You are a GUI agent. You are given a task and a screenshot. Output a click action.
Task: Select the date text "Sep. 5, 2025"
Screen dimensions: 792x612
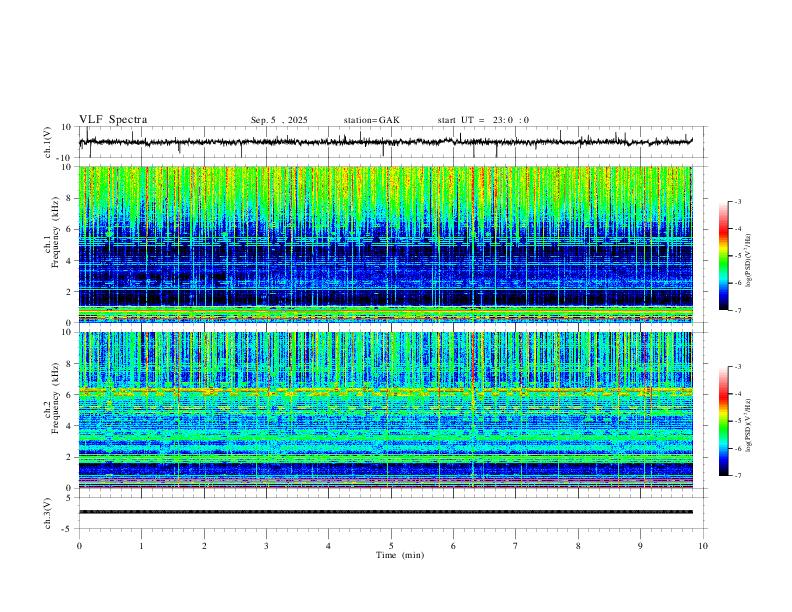(279, 120)
